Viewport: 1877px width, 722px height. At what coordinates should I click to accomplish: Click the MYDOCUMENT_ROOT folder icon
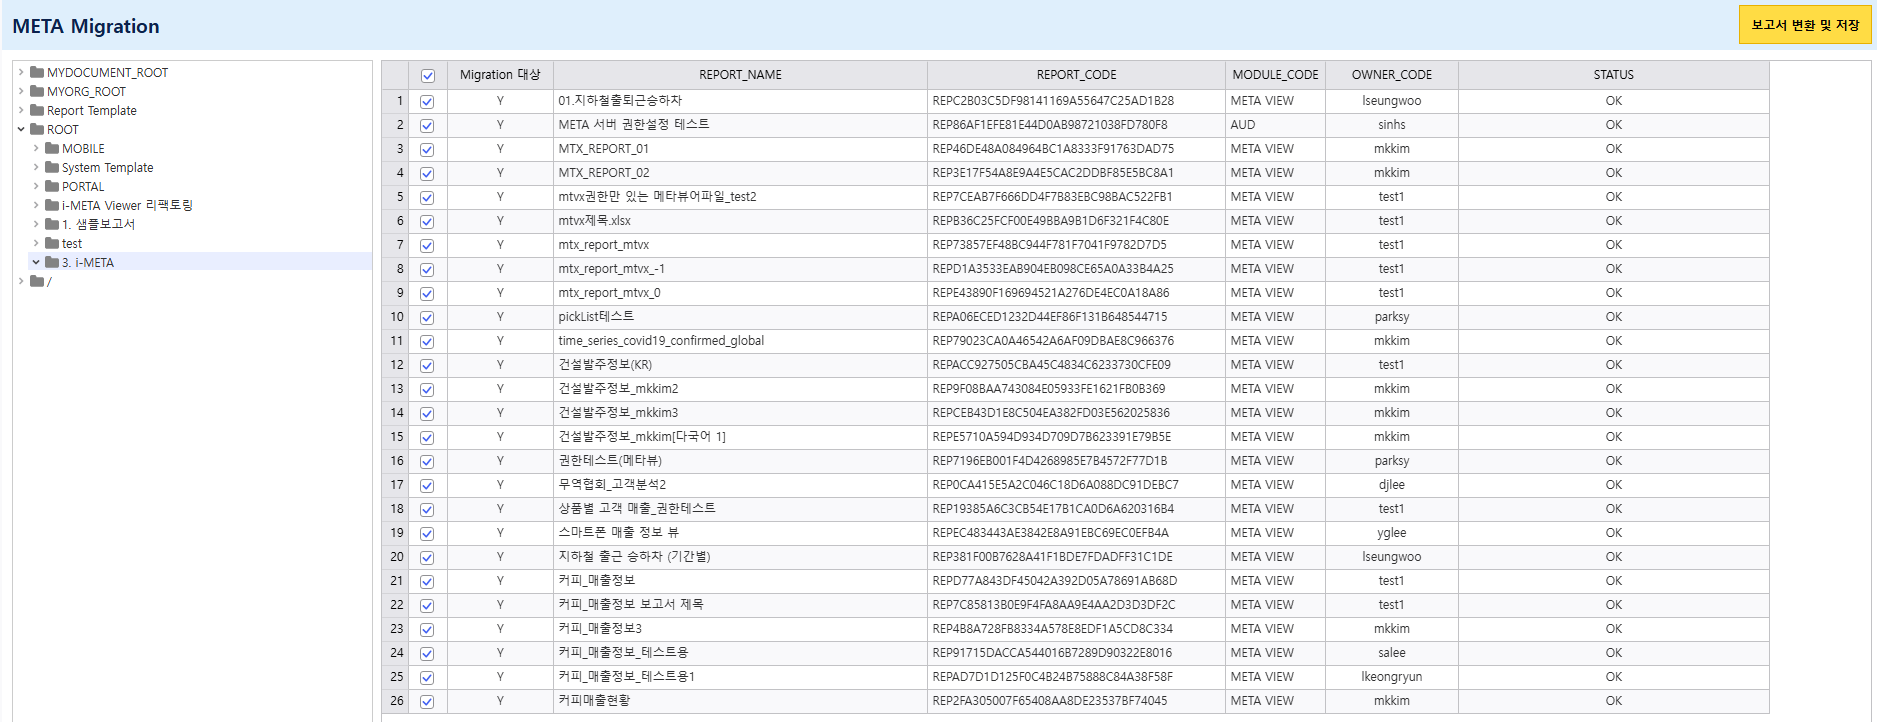[37, 72]
